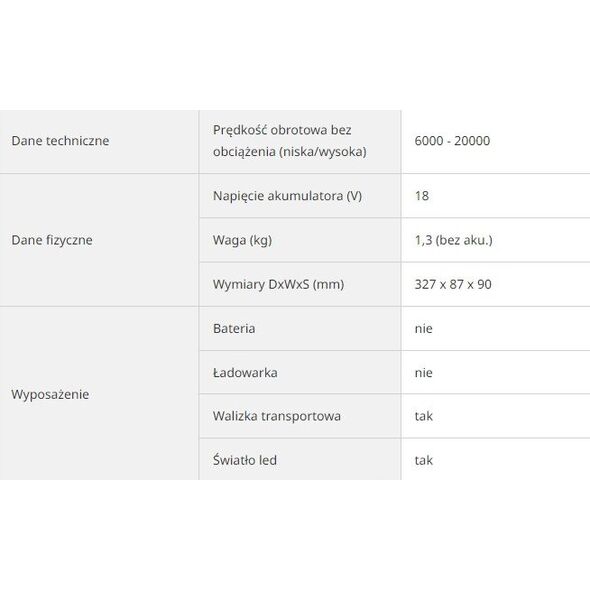The image size is (590, 590).
Task: Select the tak value for Światło led
Action: tap(423, 460)
